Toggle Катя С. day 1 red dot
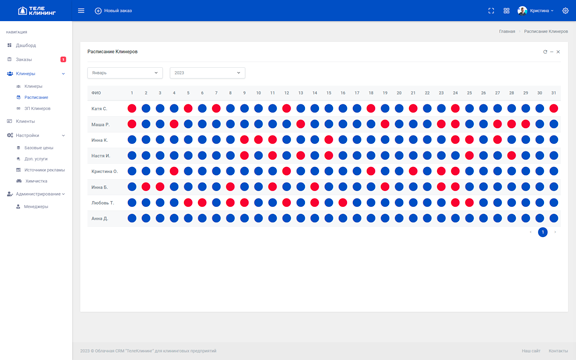Screen dimensions: 576x360 pos(132,108)
